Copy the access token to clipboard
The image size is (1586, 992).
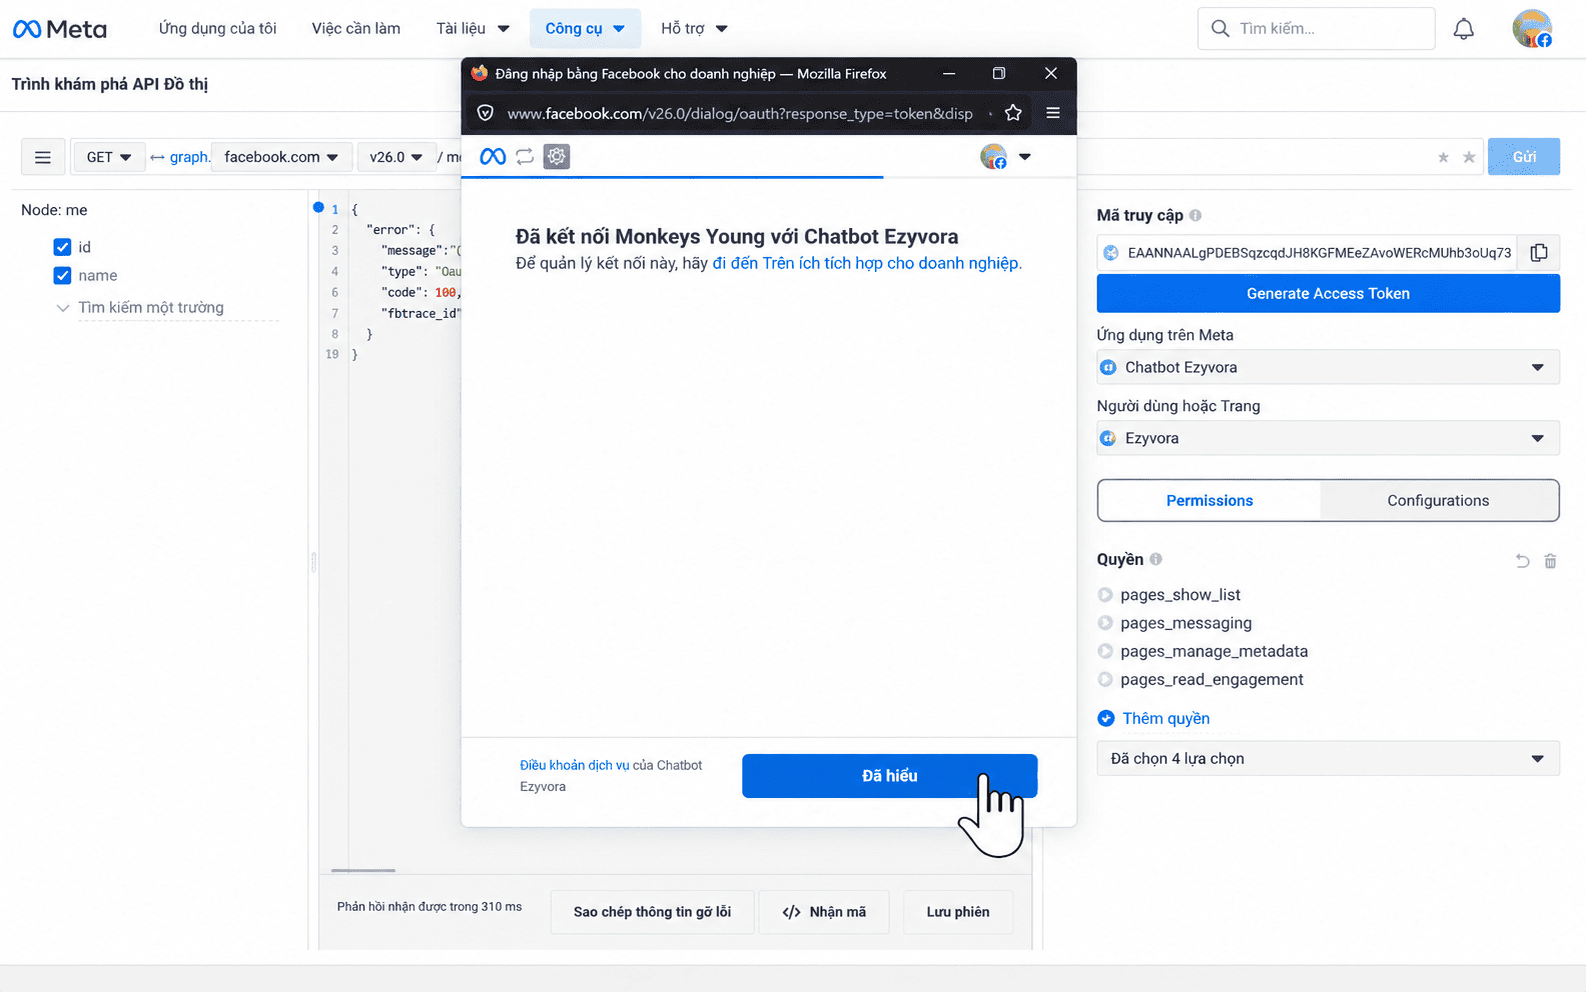tap(1539, 253)
